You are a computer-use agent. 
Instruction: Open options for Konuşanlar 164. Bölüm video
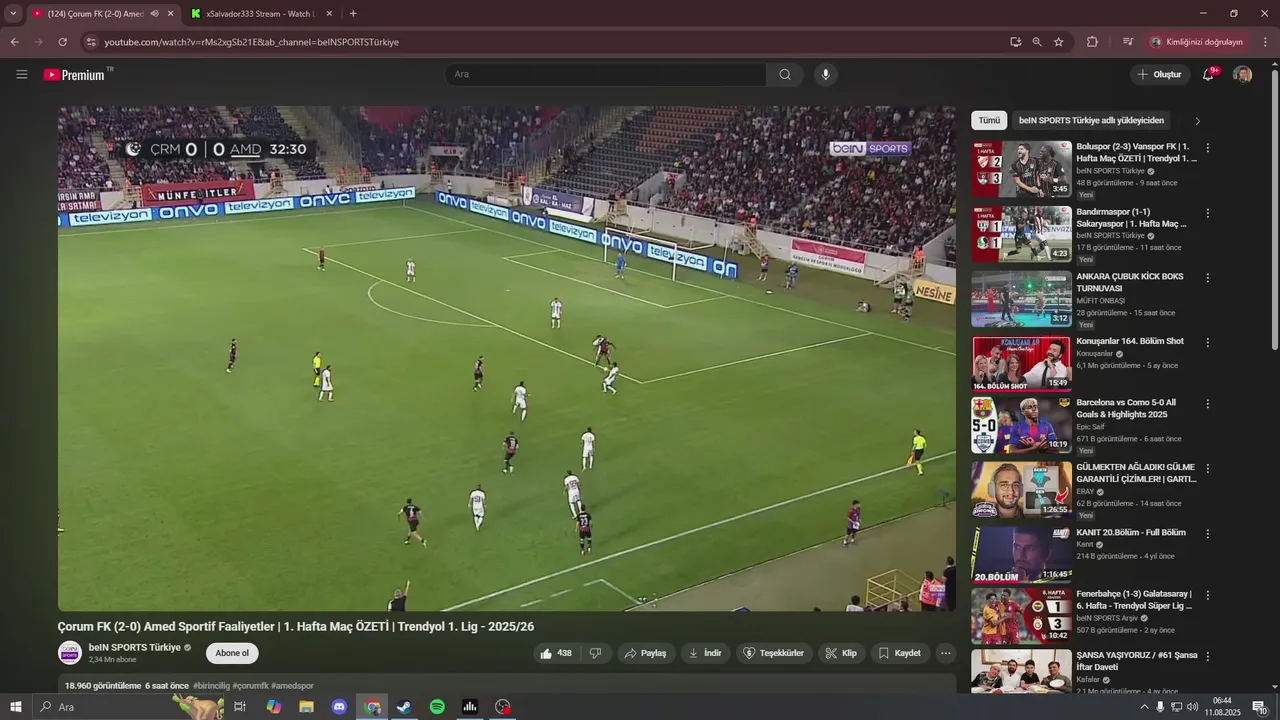click(1207, 342)
